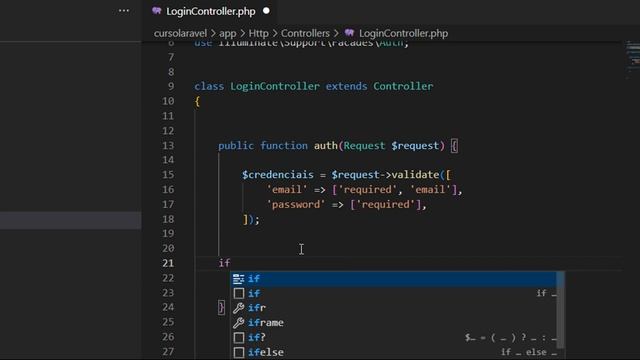Open the sidebar three-dots more actions menu
Image resolution: width=640 pixels, height=360 pixels.
point(124,11)
